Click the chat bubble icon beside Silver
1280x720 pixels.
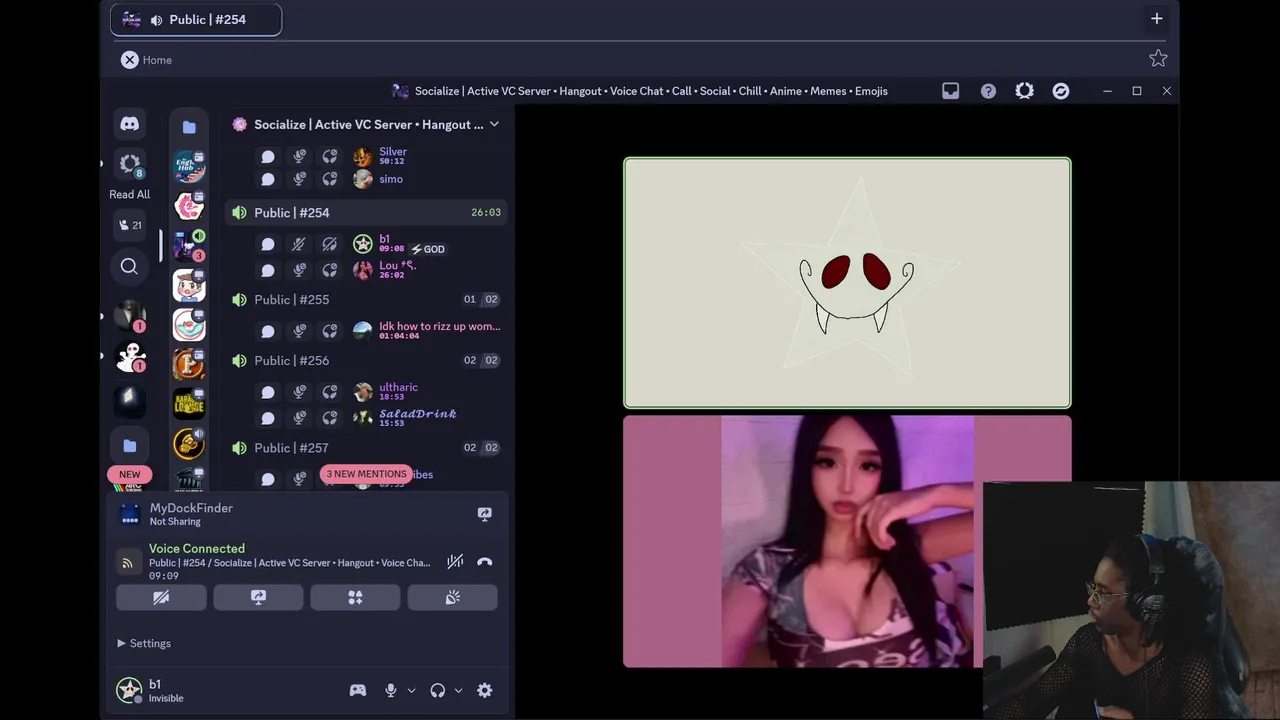click(268, 157)
